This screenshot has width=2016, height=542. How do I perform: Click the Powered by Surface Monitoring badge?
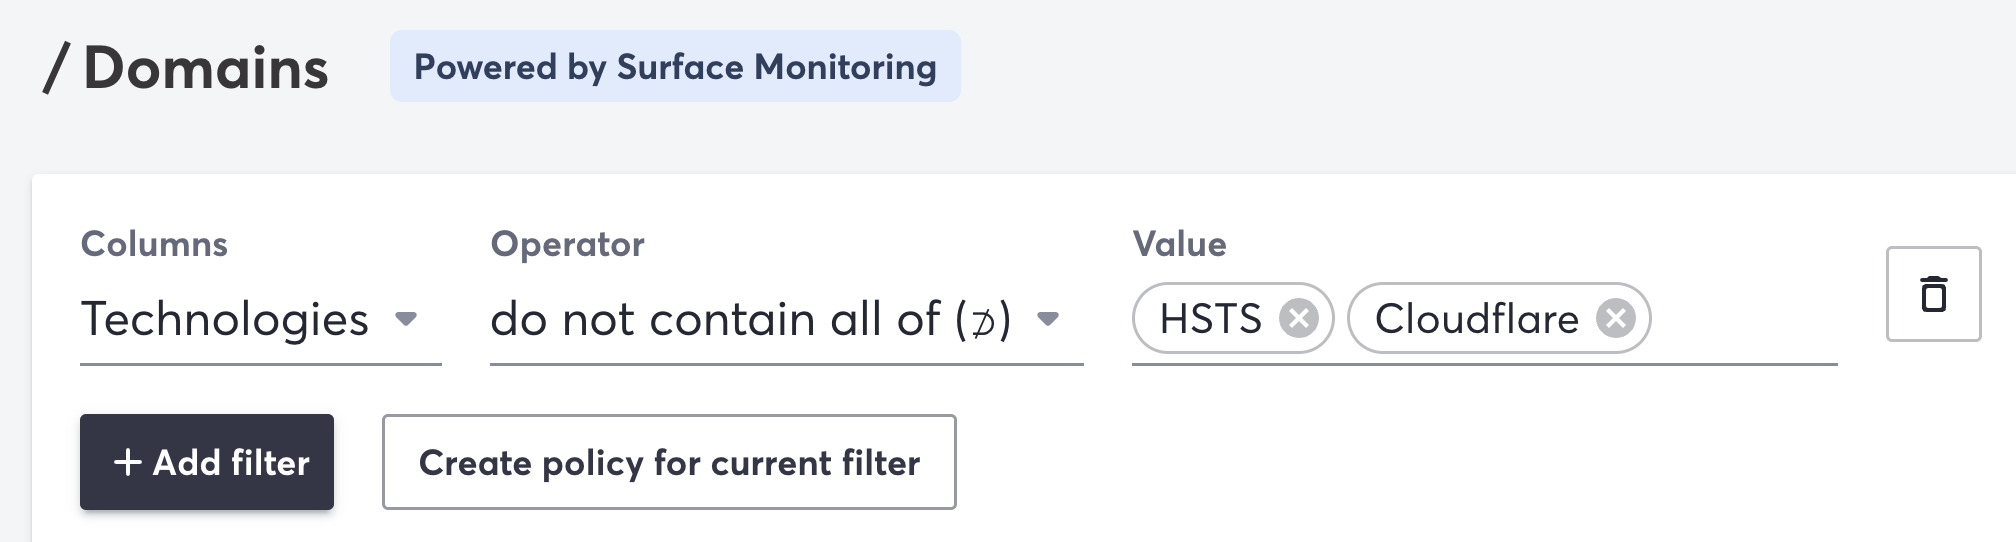(675, 66)
